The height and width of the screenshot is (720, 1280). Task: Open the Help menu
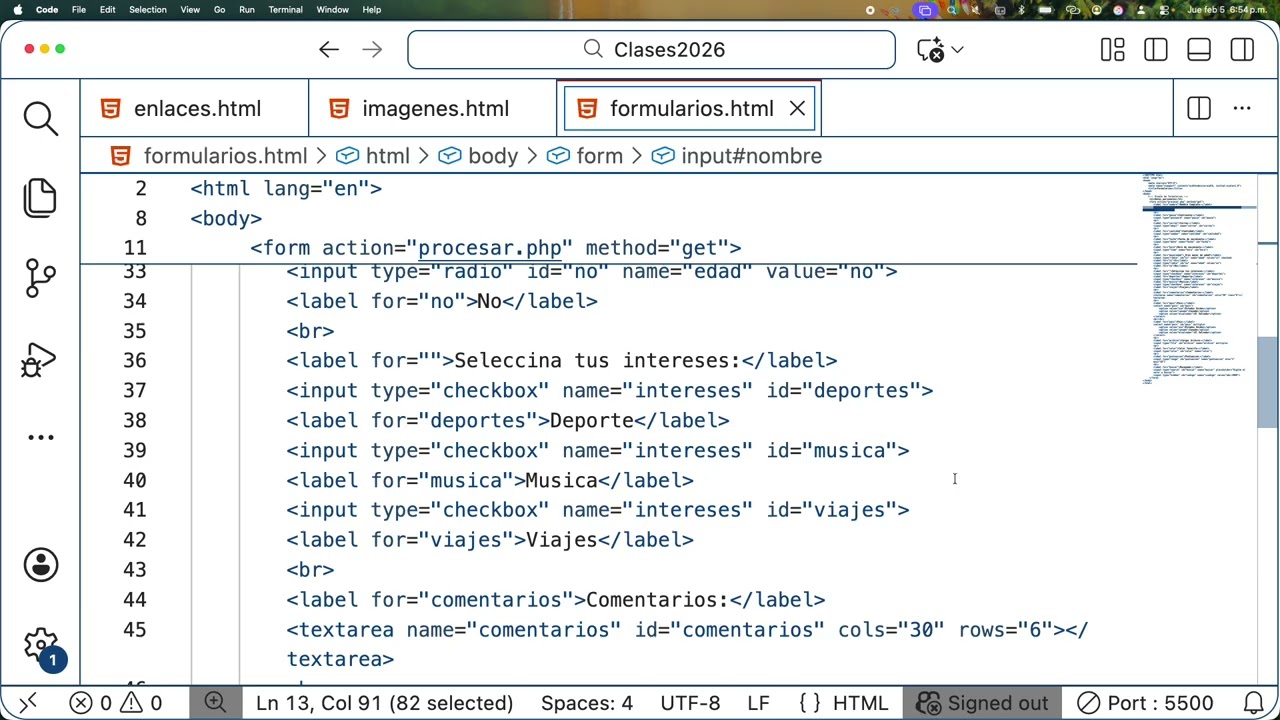pyautogui.click(x=372, y=10)
